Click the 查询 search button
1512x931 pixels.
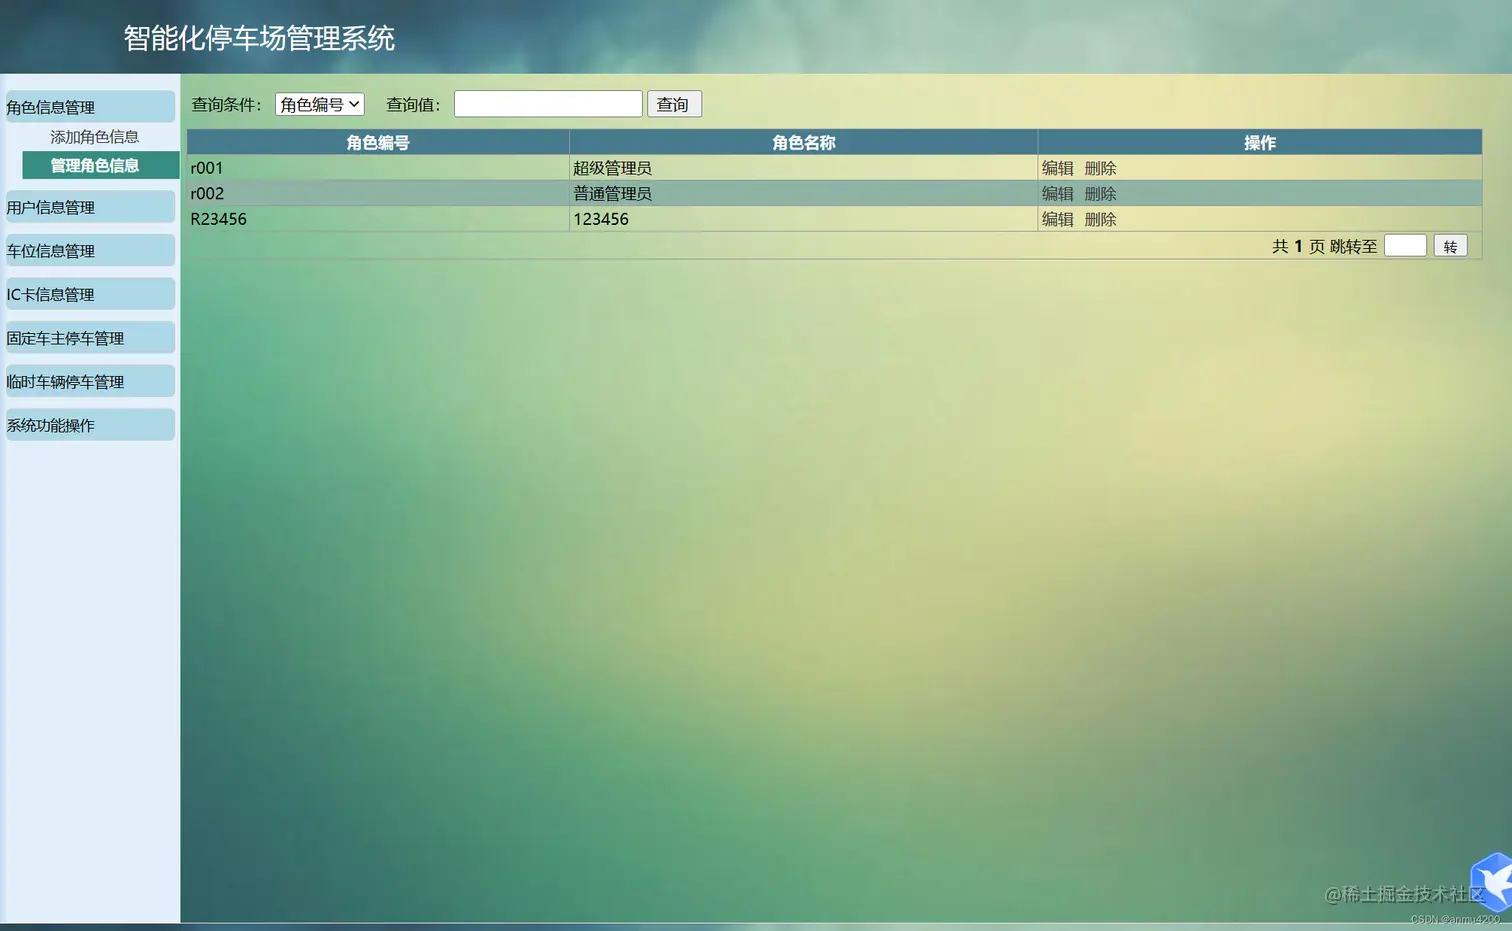pos(674,104)
